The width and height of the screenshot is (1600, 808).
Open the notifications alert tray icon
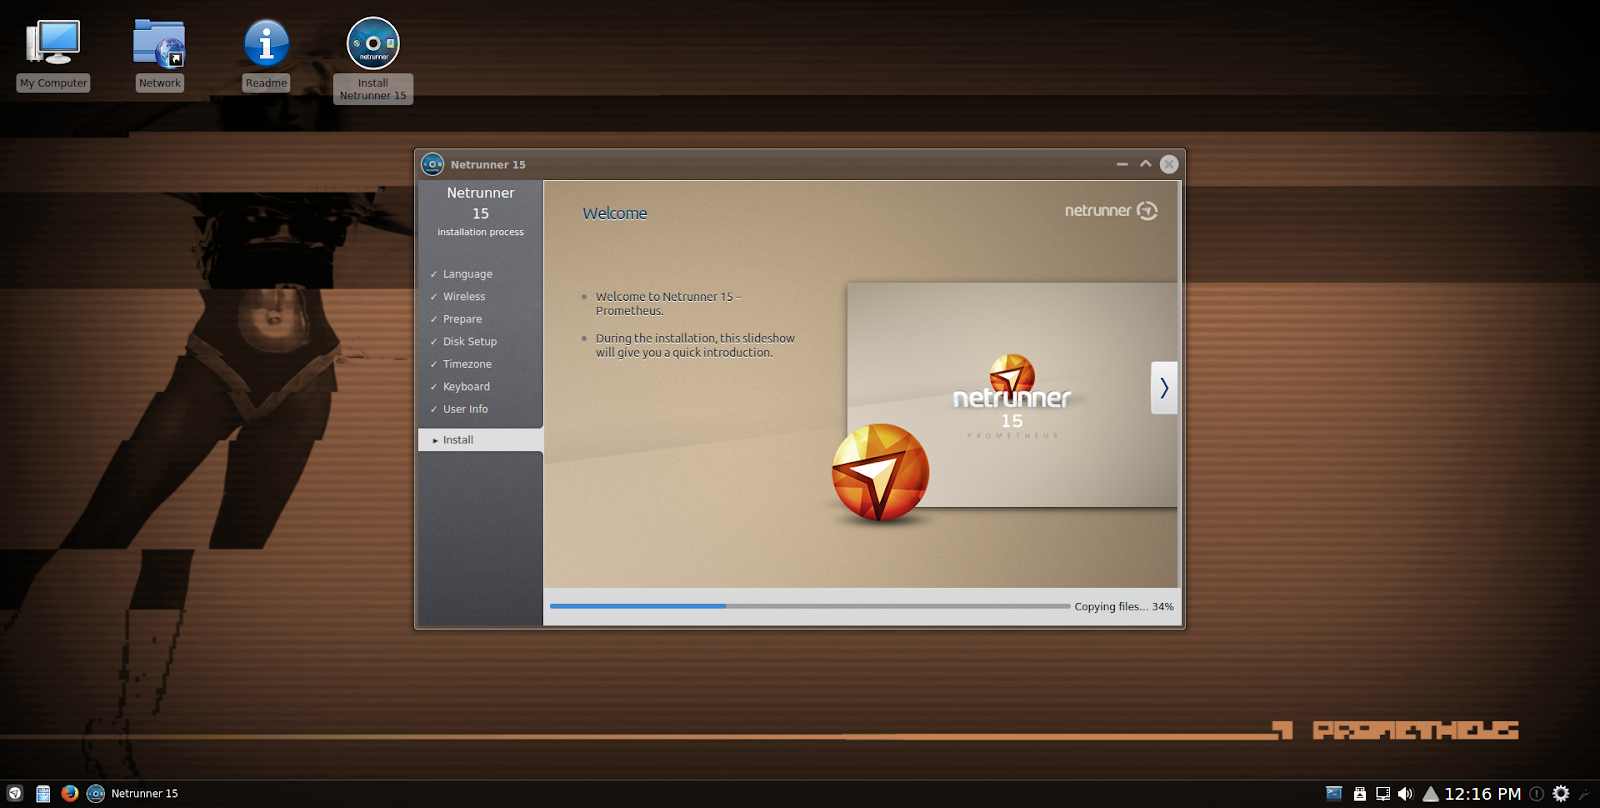click(1537, 794)
